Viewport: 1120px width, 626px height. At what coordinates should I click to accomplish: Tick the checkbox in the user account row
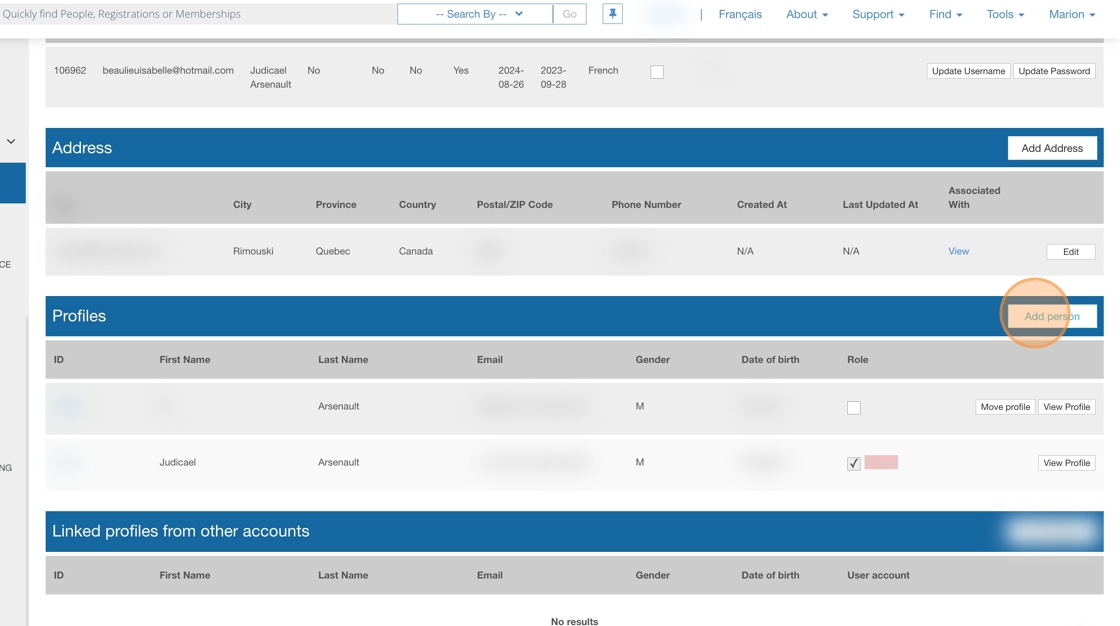pos(657,72)
